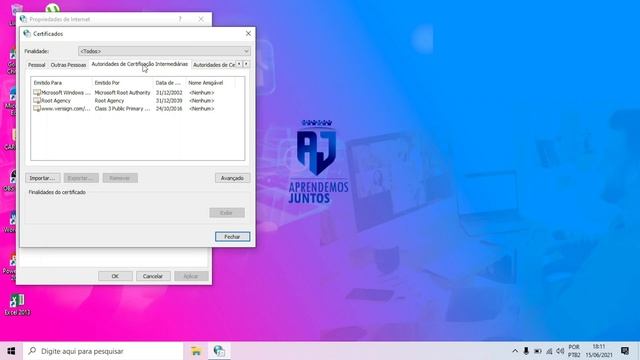Click the Exibir button

coord(227,213)
